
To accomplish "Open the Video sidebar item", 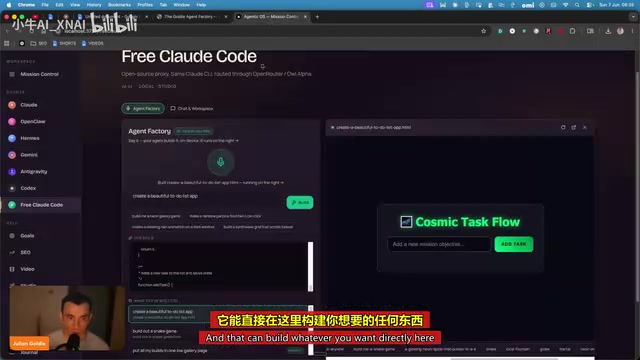I will click(27, 269).
